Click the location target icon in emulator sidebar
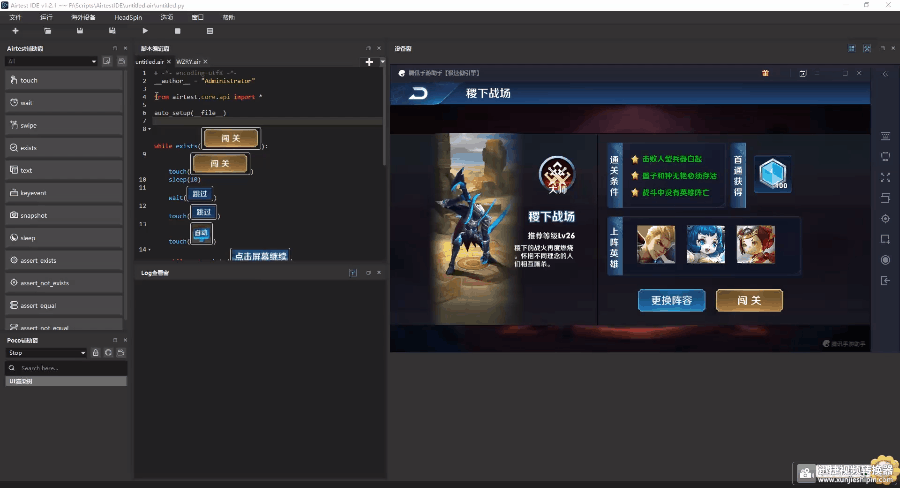Screen dimensions: 900x488 click(885, 219)
